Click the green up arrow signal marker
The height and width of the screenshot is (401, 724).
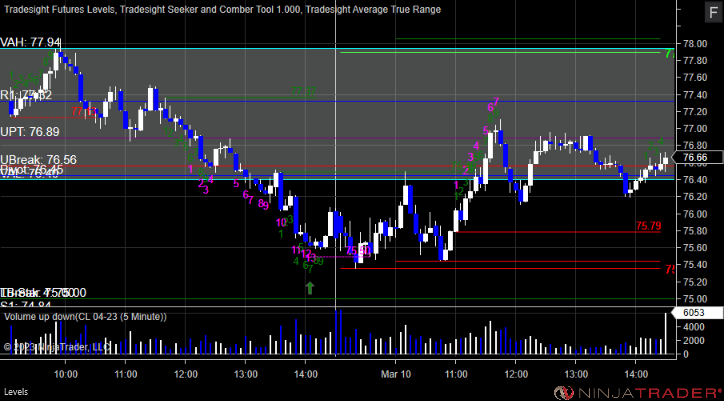pos(310,288)
